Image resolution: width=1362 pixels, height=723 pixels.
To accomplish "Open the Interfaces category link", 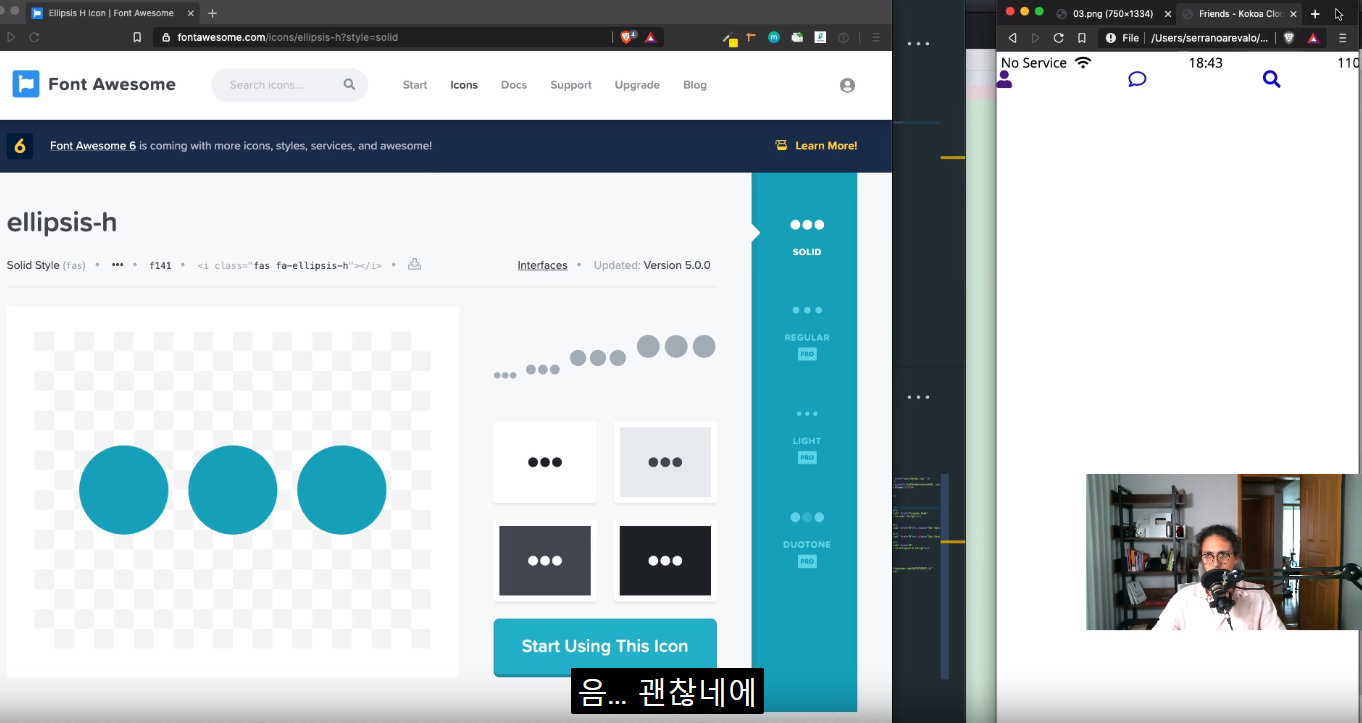I will [x=542, y=265].
